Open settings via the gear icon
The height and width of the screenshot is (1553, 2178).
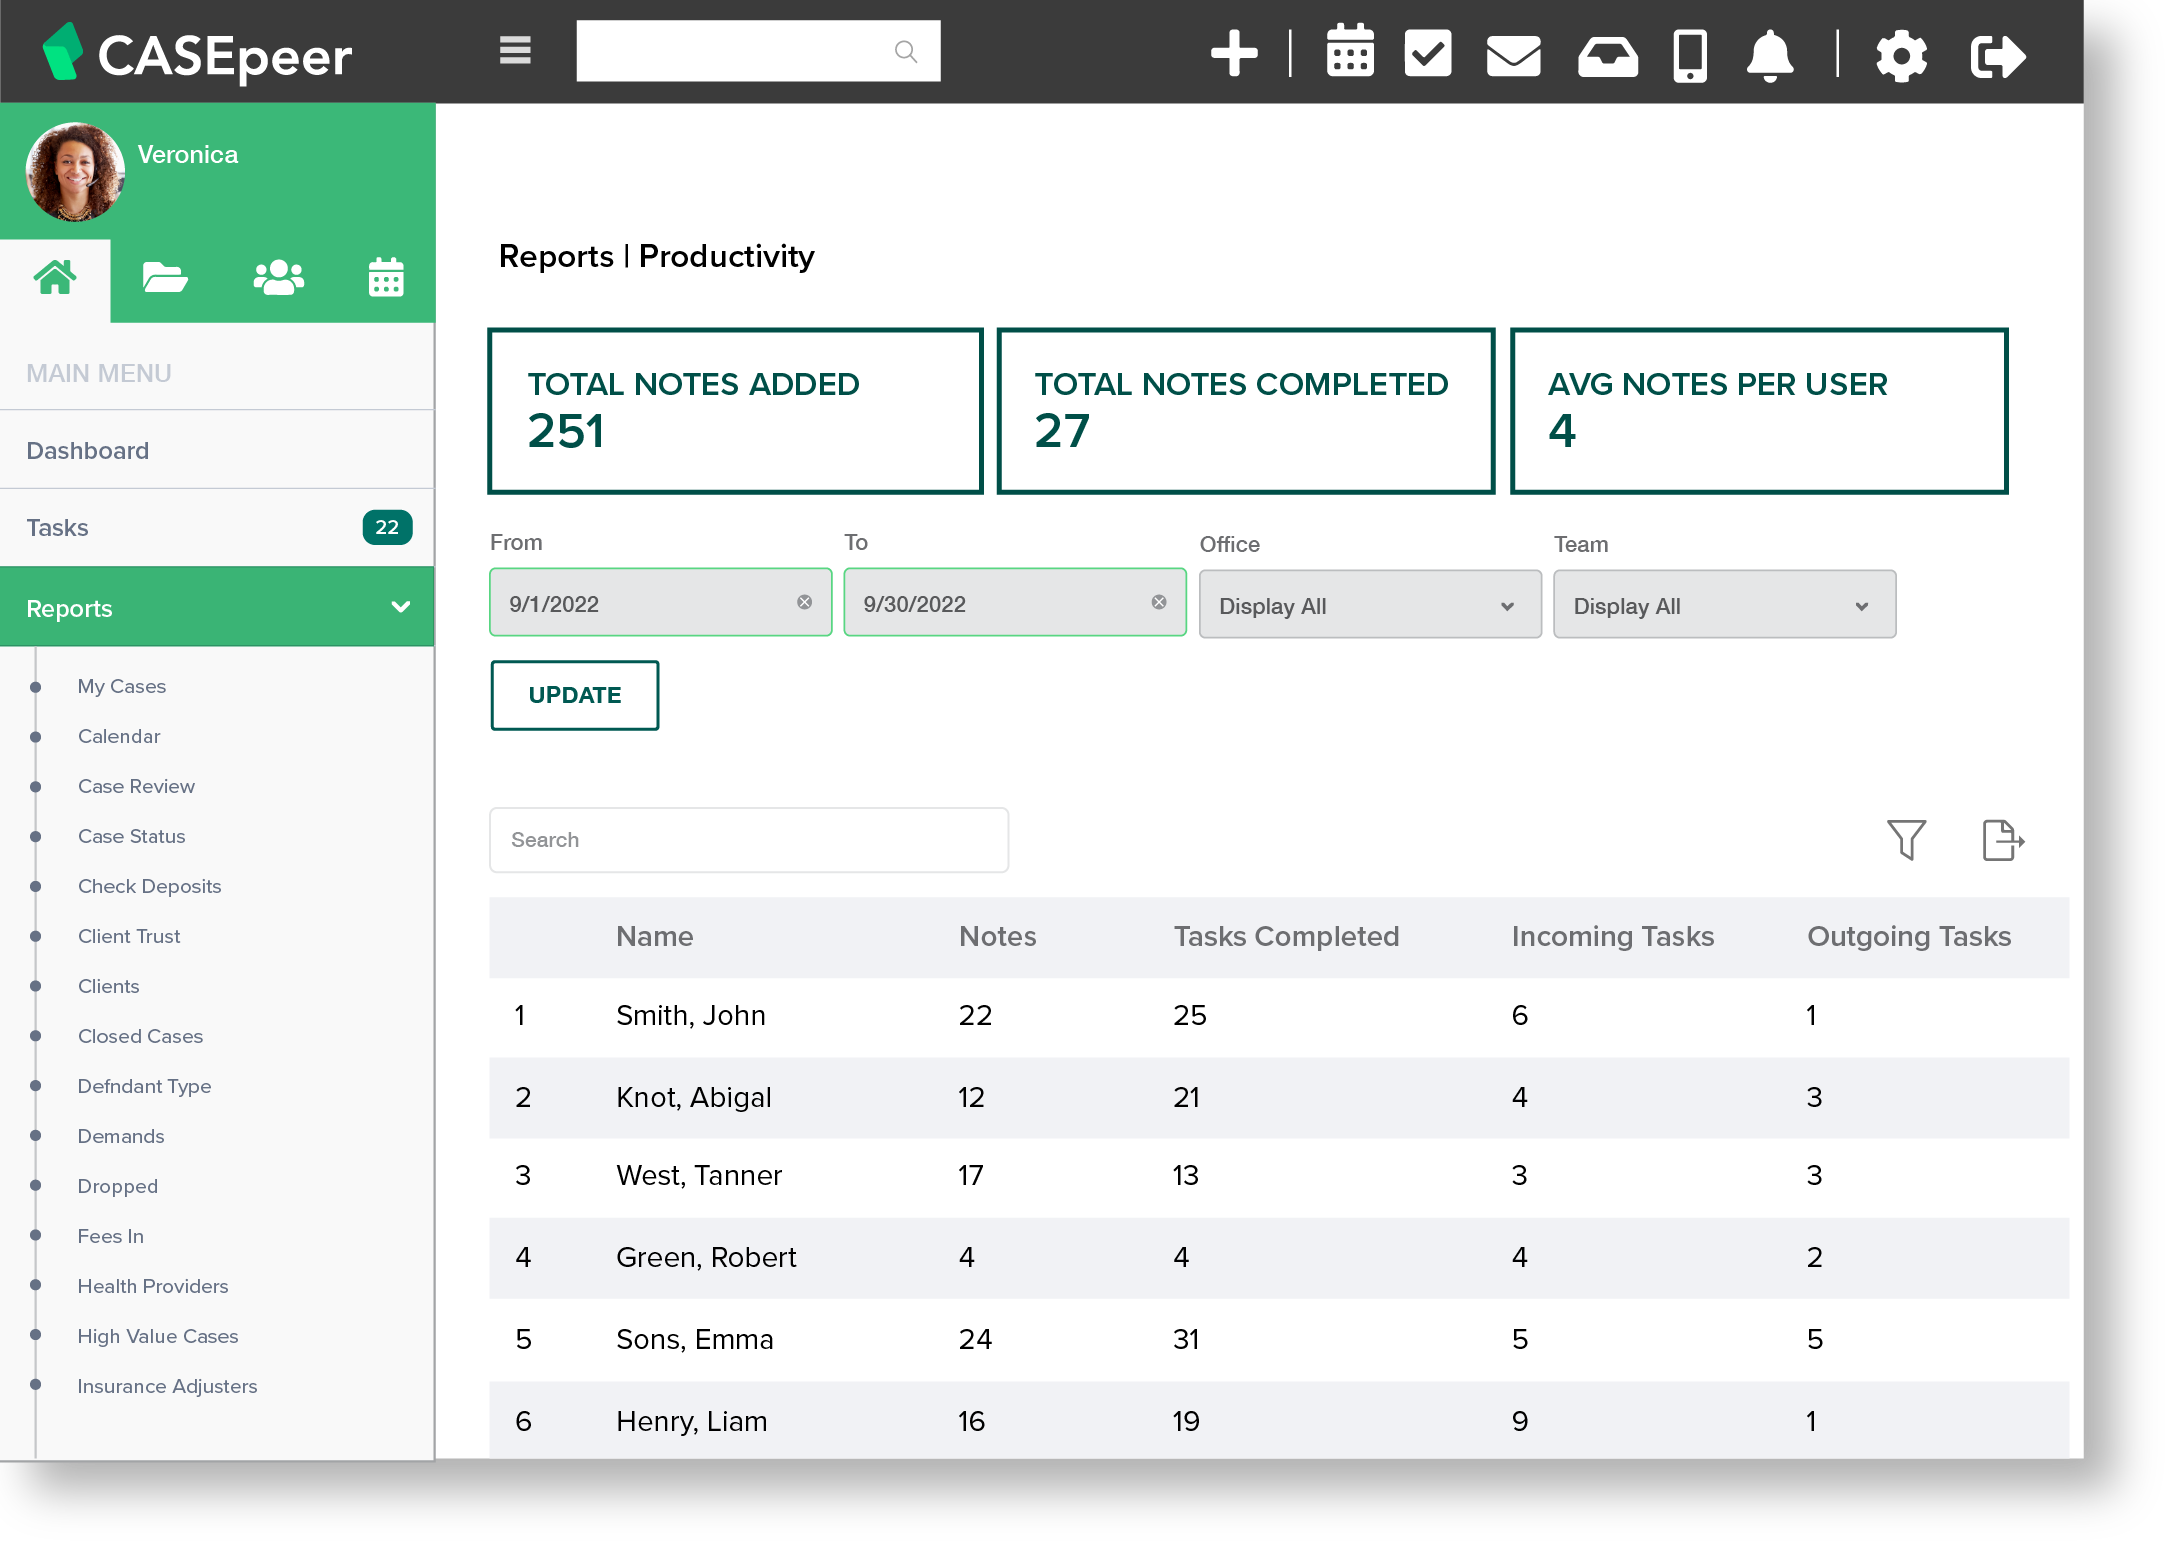(1902, 55)
